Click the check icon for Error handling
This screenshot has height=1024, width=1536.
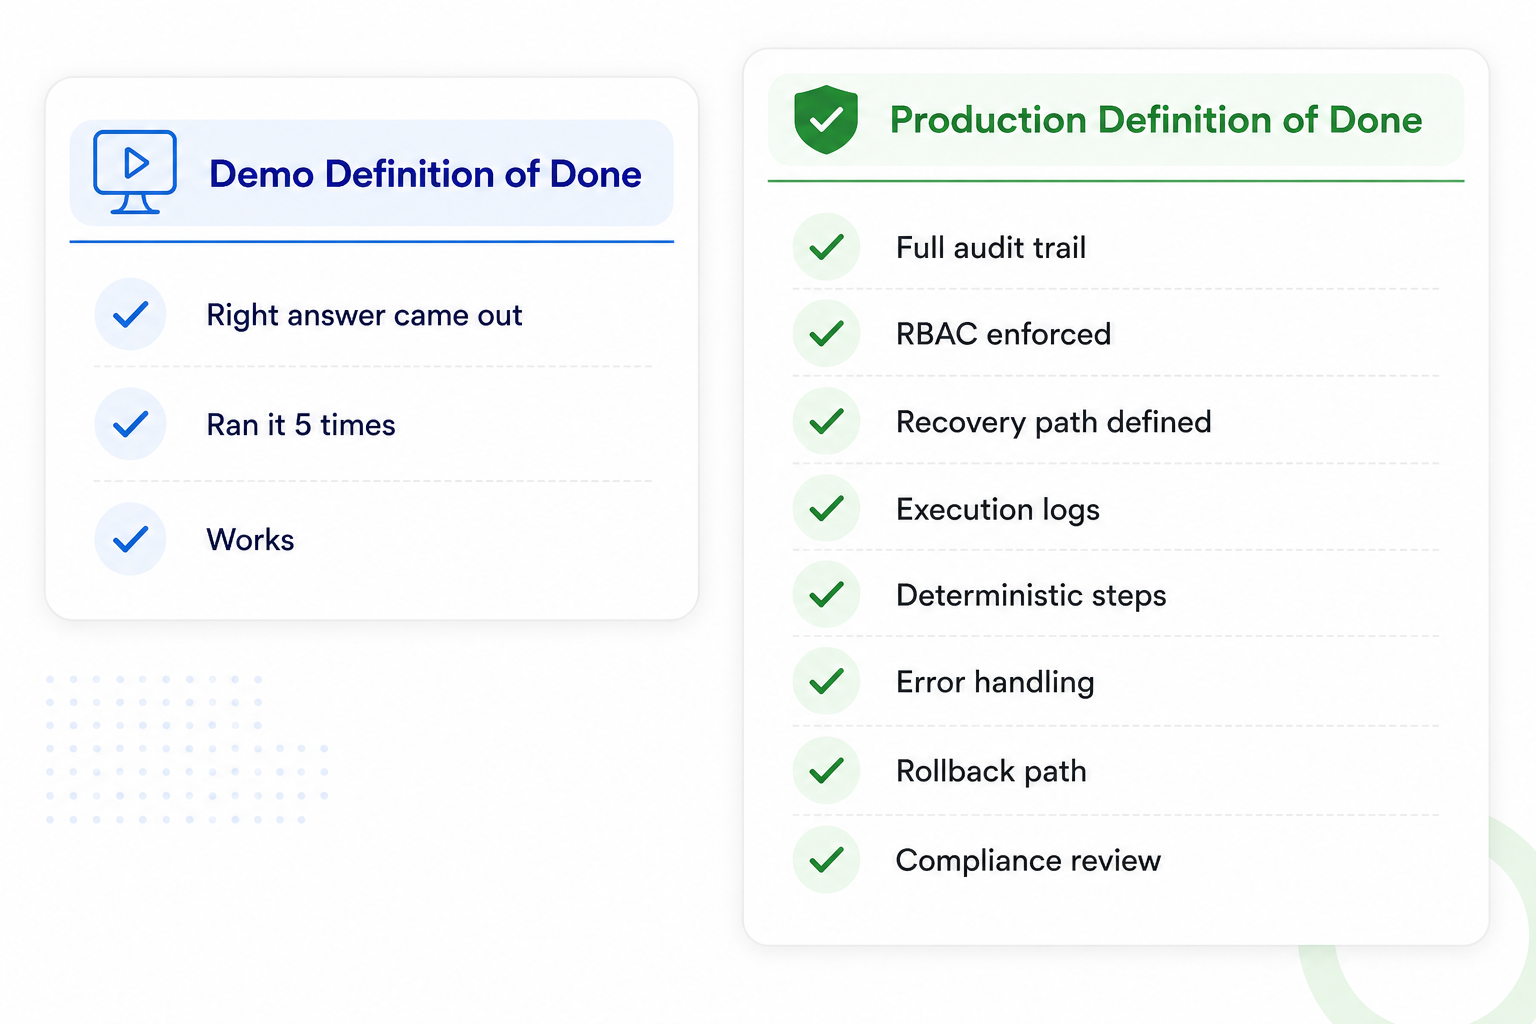(826, 681)
